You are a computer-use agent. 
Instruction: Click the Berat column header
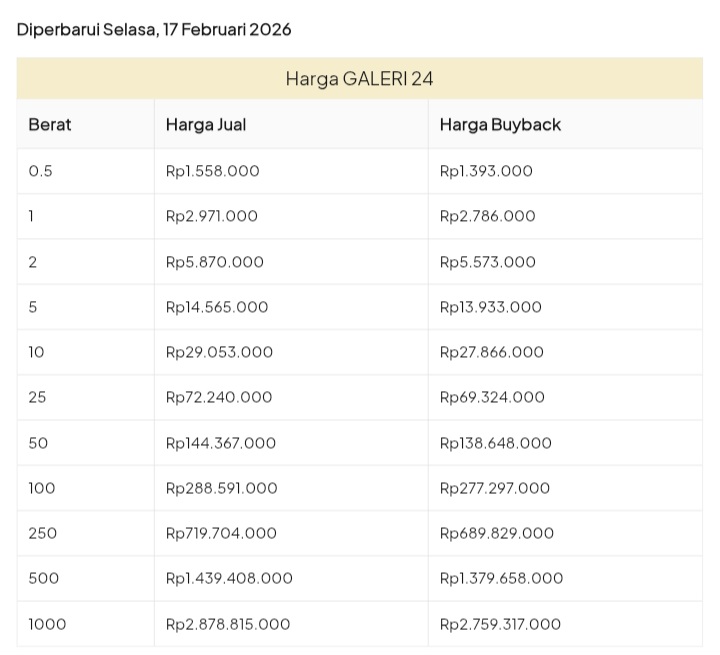(50, 125)
